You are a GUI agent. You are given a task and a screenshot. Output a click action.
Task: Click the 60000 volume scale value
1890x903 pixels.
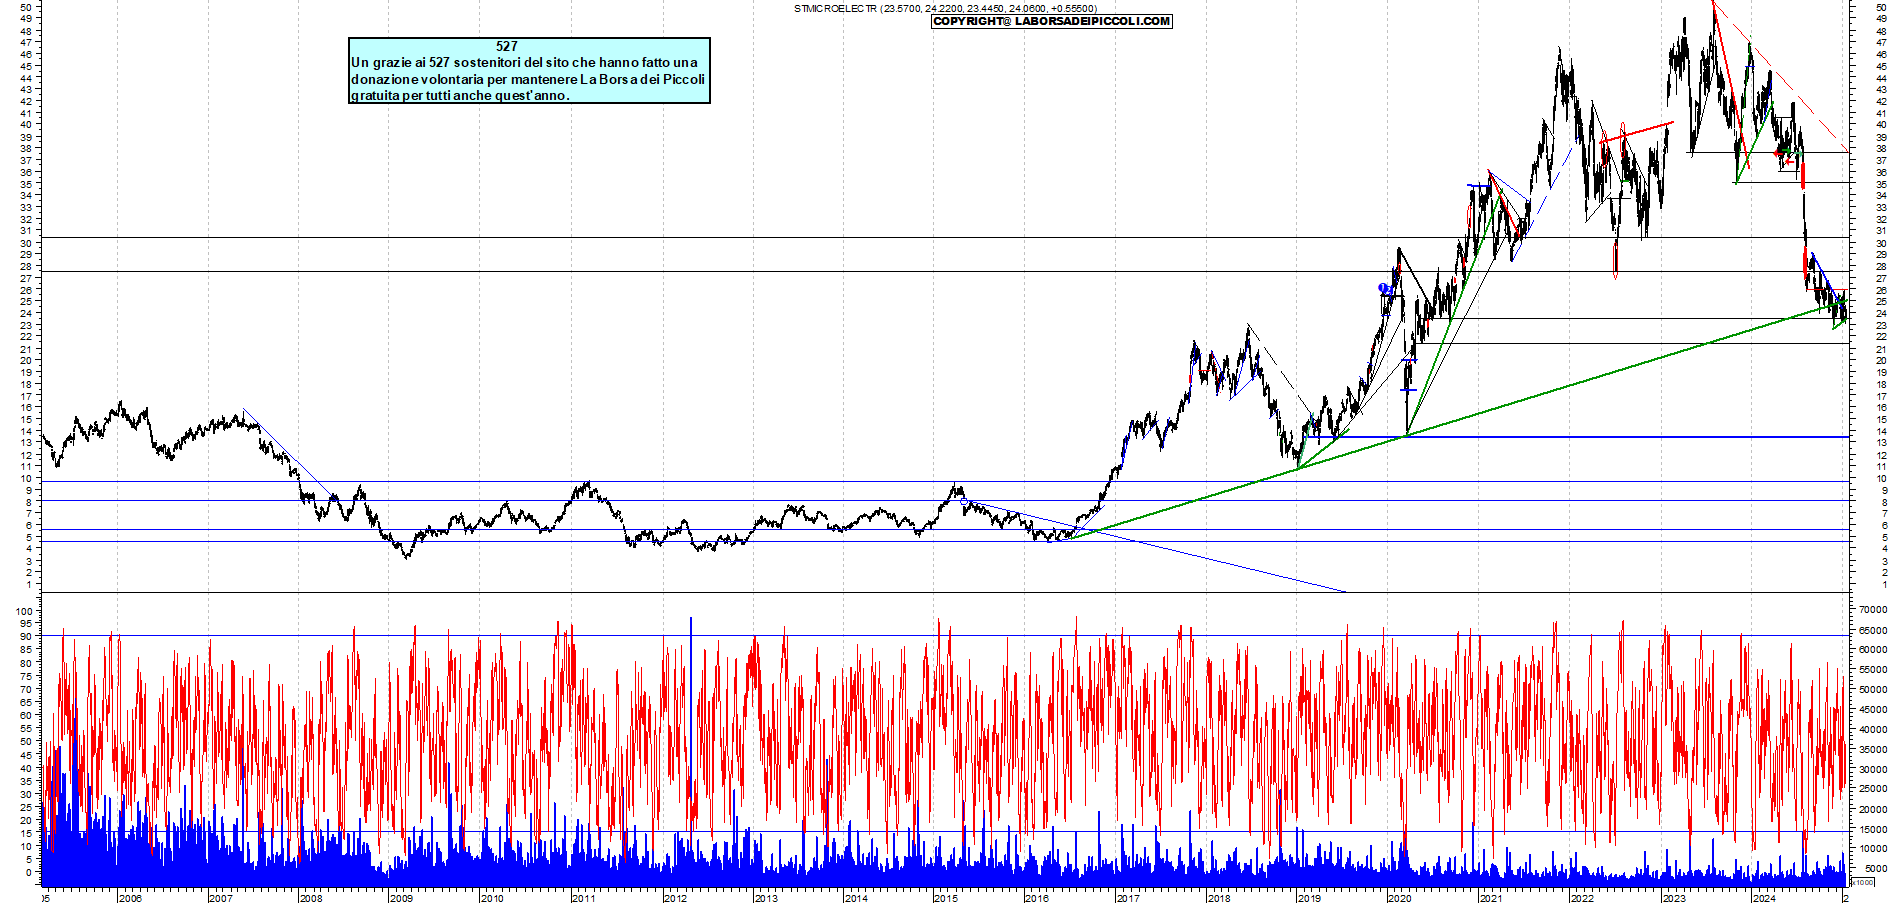(x=1872, y=650)
